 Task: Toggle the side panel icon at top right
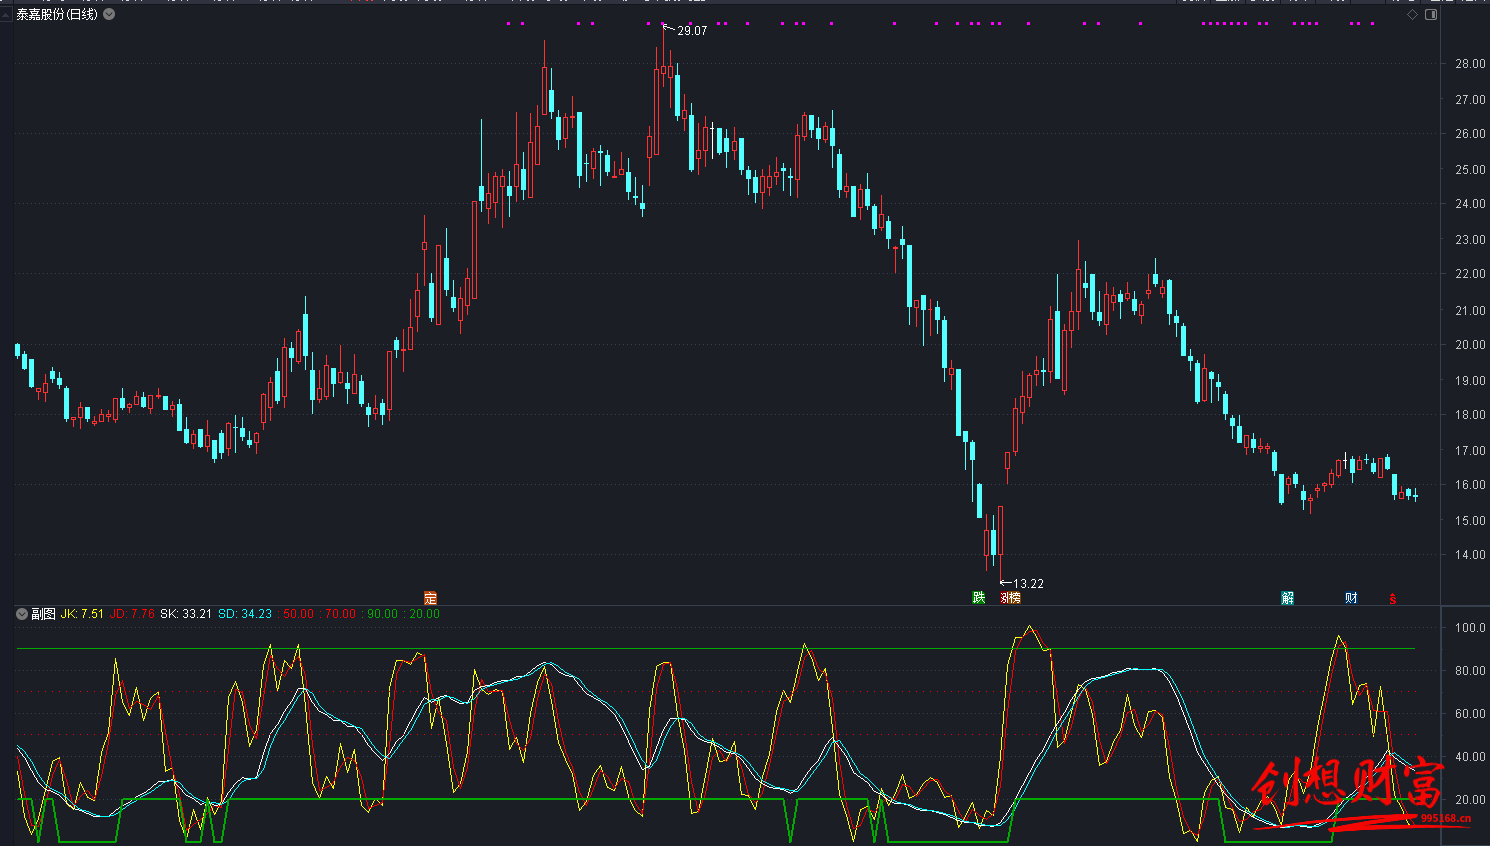(1431, 15)
